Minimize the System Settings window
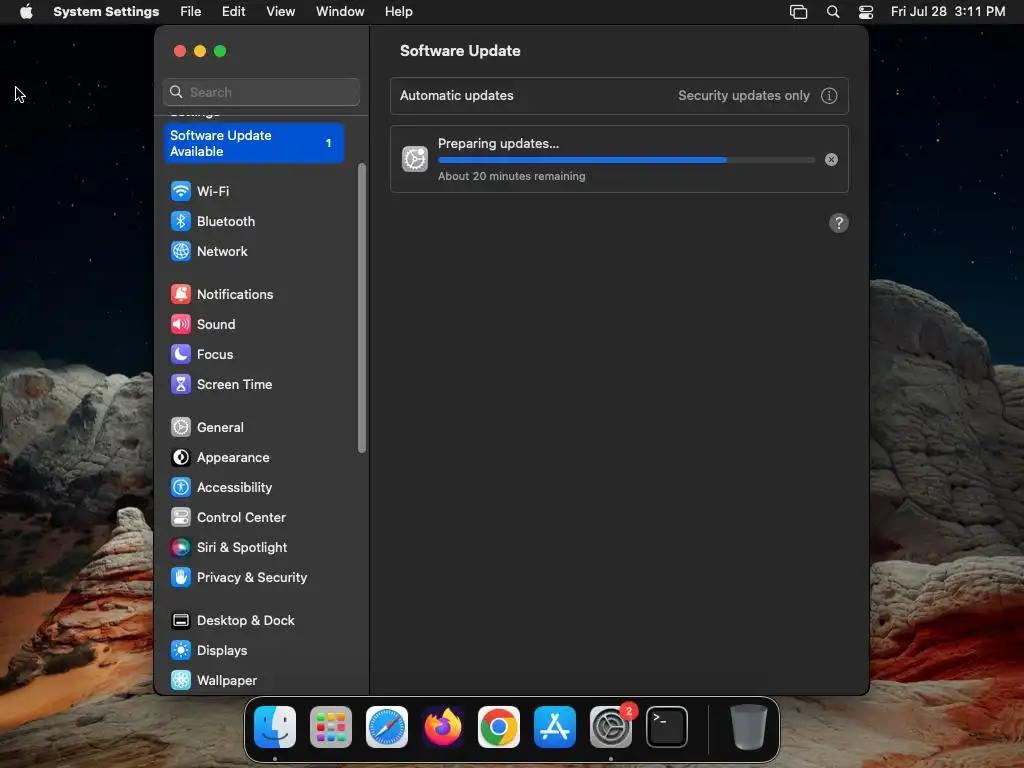Screen dimensions: 1024x768 click(200, 51)
